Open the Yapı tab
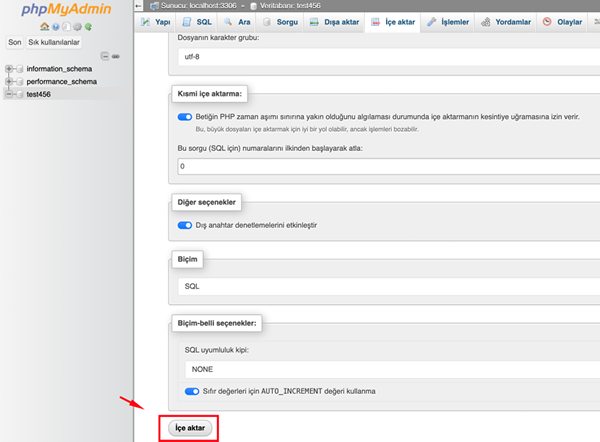This screenshot has width=600, height=442. pos(155,22)
